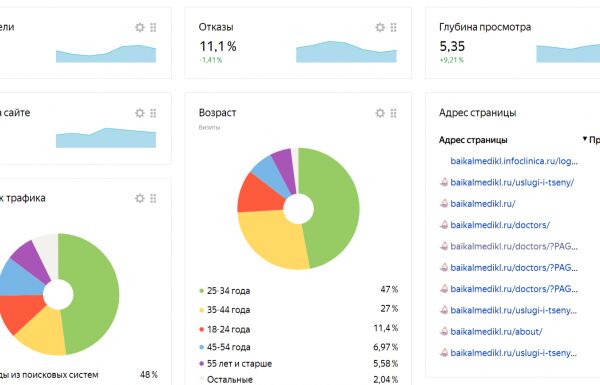600x385 pixels.
Task: Select the 18-24 года legend item
Action: (x=225, y=329)
